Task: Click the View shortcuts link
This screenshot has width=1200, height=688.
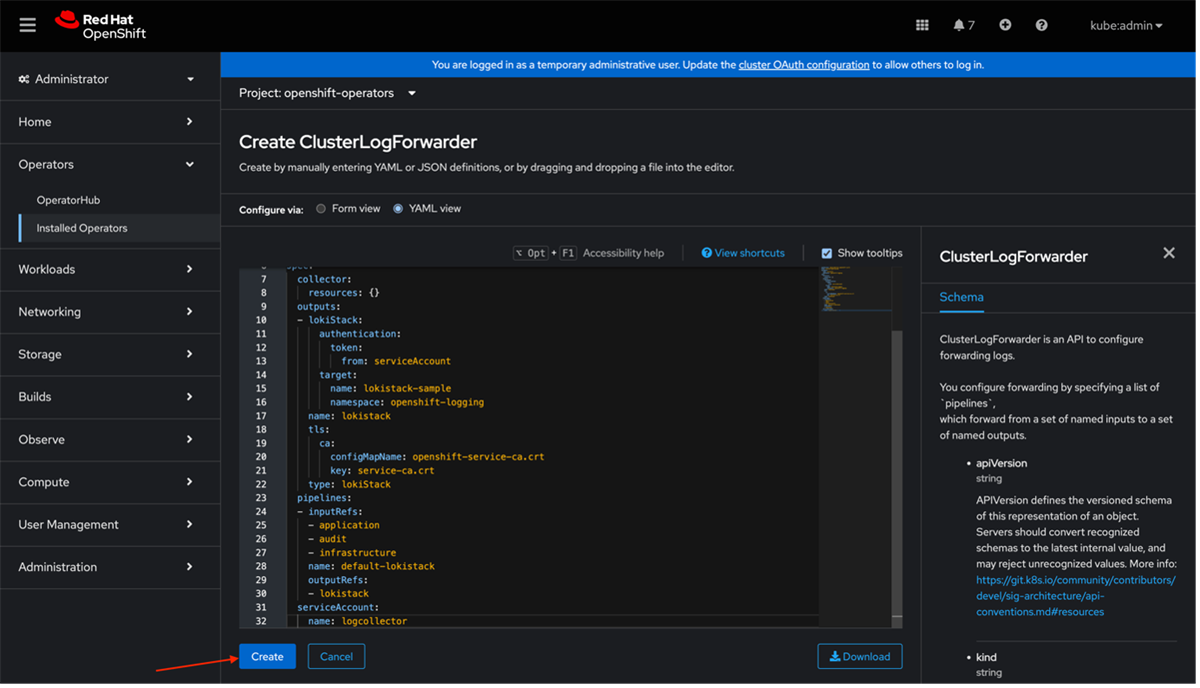Action: pos(743,253)
